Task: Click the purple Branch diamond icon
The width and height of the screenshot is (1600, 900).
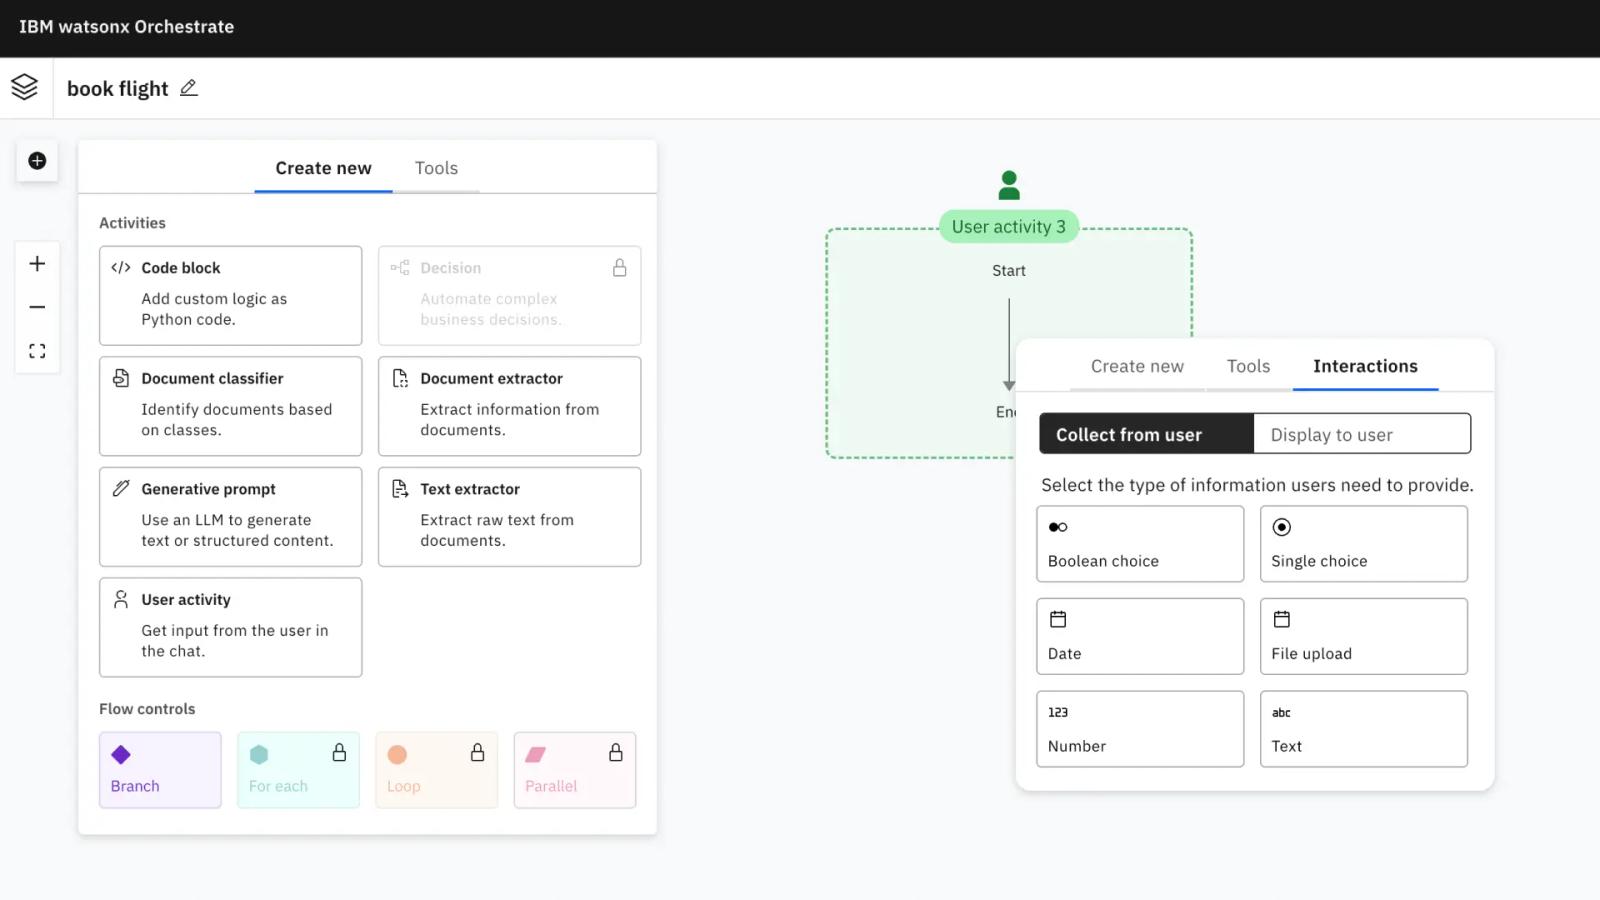Action: 121,754
